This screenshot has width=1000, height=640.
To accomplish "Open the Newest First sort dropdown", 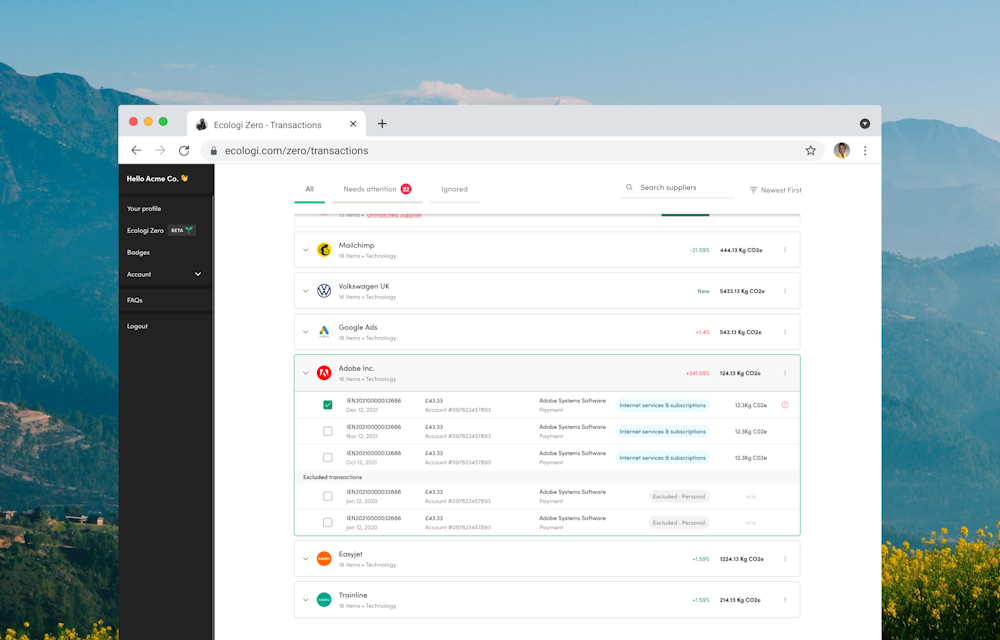I will (775, 190).
